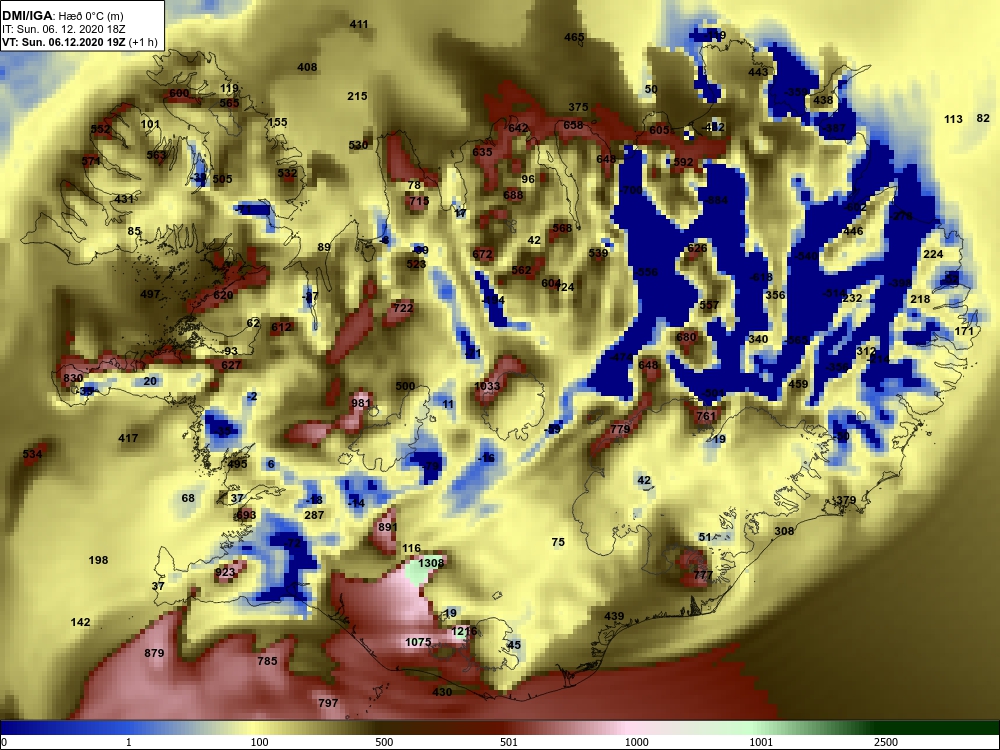Click the number '82' at the east edge
This screenshot has height=750, width=1000.
983,118
